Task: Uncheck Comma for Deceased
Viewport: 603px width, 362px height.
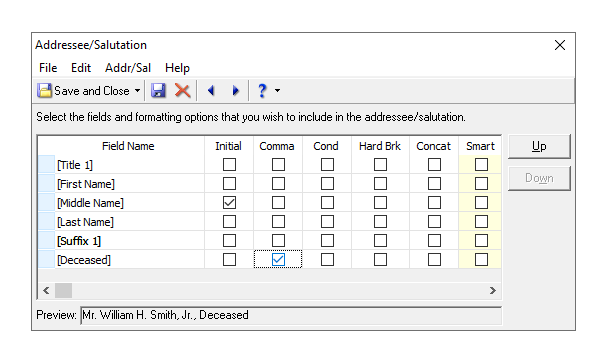Action: tap(278, 260)
